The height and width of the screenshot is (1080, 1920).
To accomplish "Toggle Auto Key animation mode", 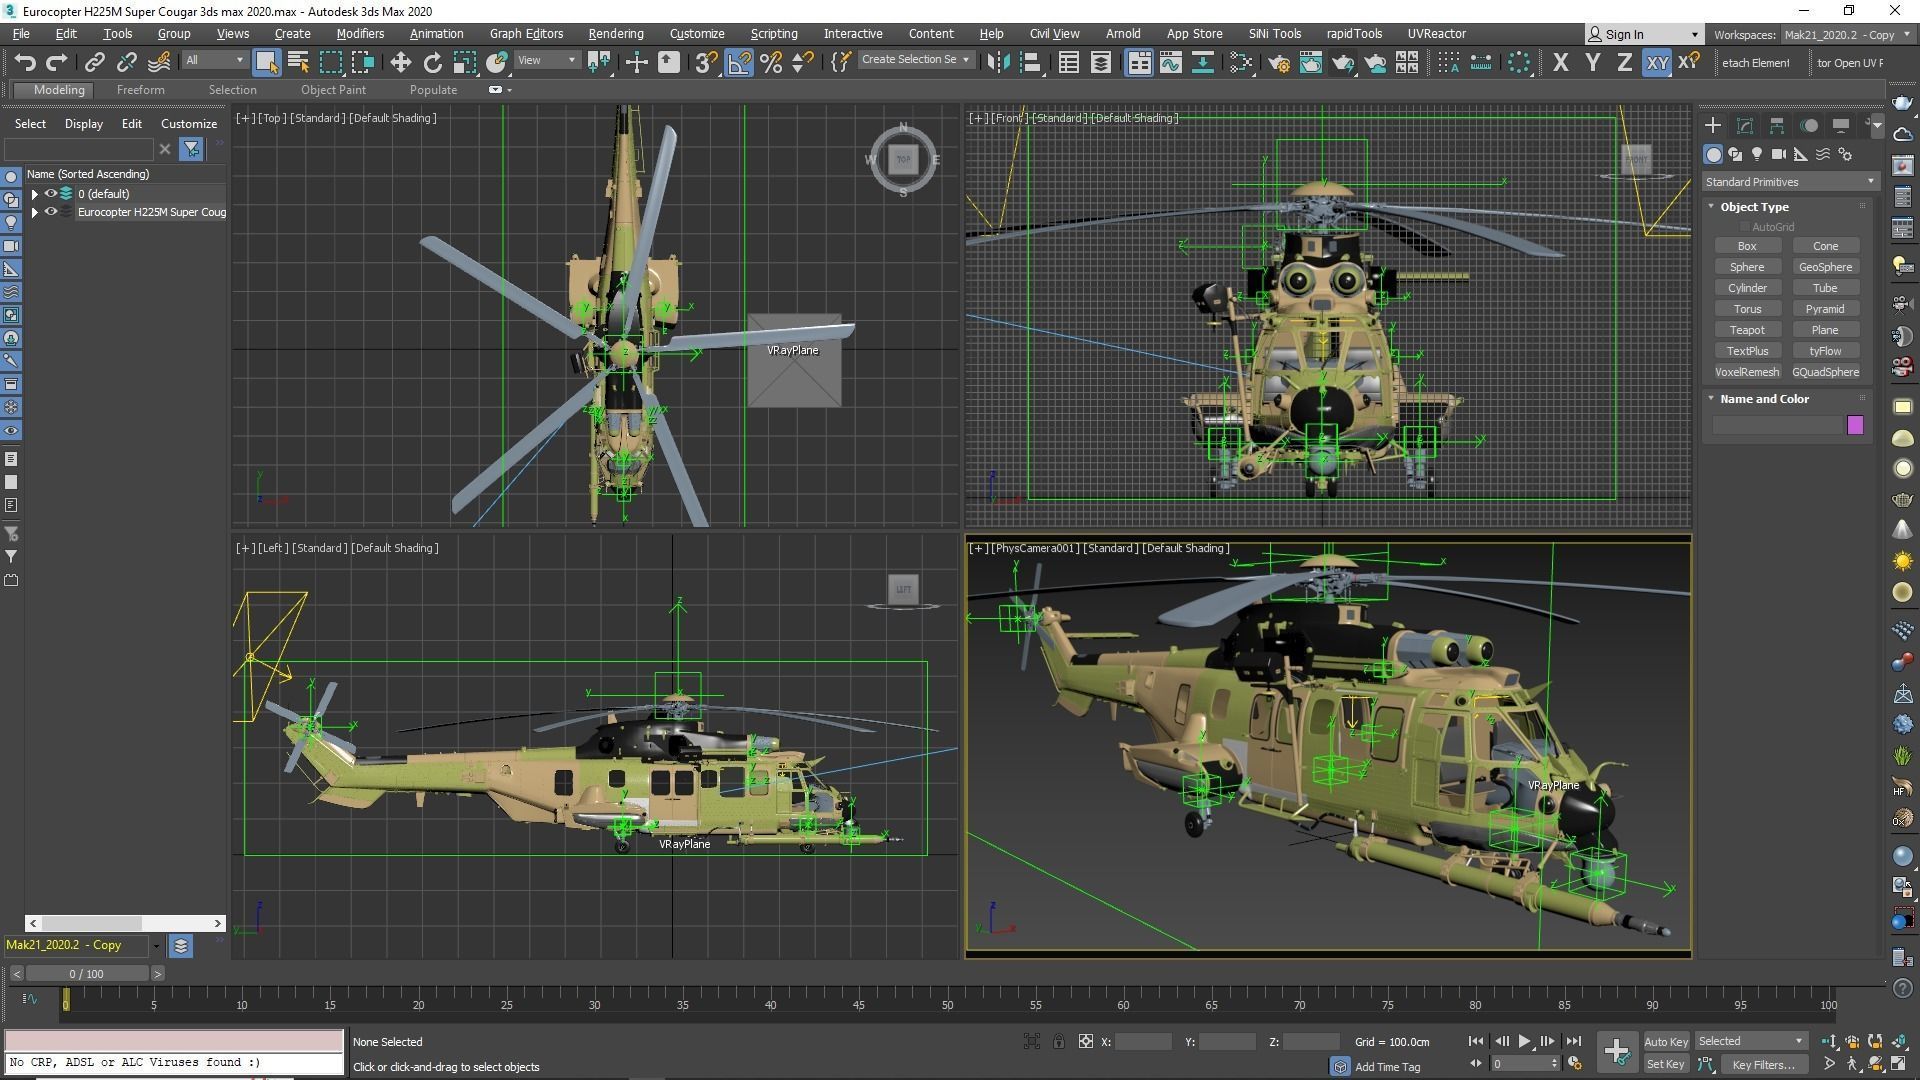I will pos(1665,1042).
